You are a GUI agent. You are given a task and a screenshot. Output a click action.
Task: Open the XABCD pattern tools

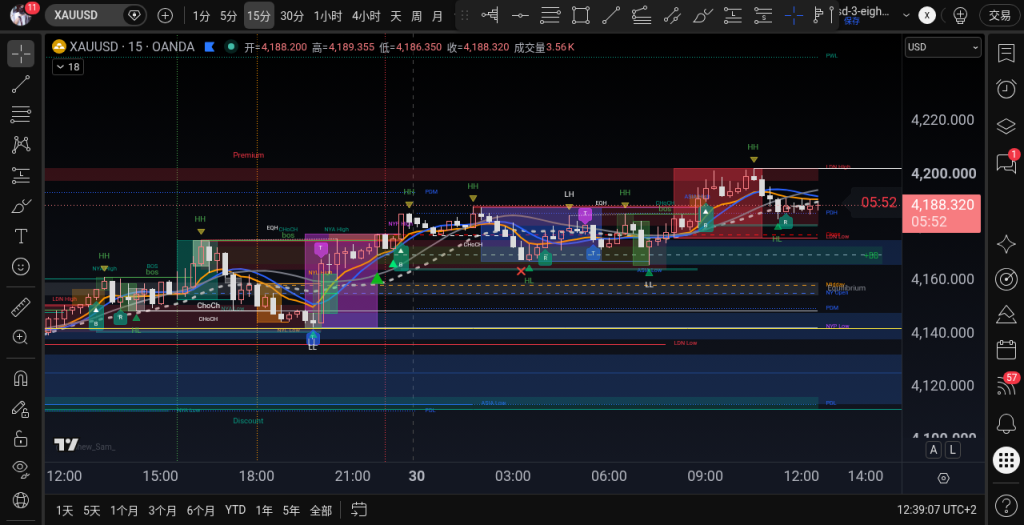(21, 144)
